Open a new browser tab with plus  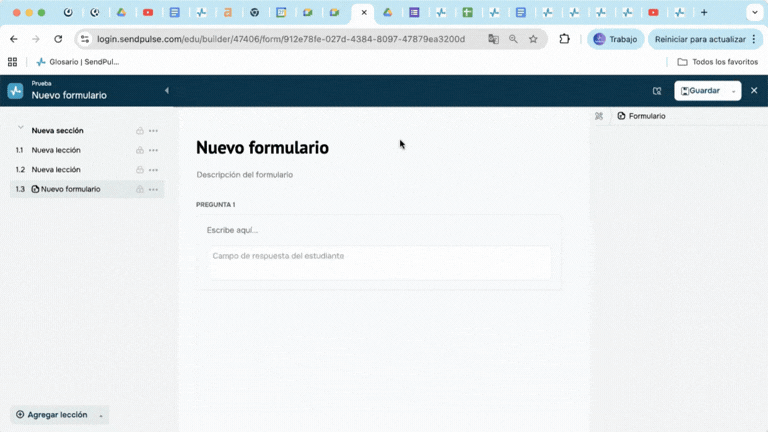point(704,13)
